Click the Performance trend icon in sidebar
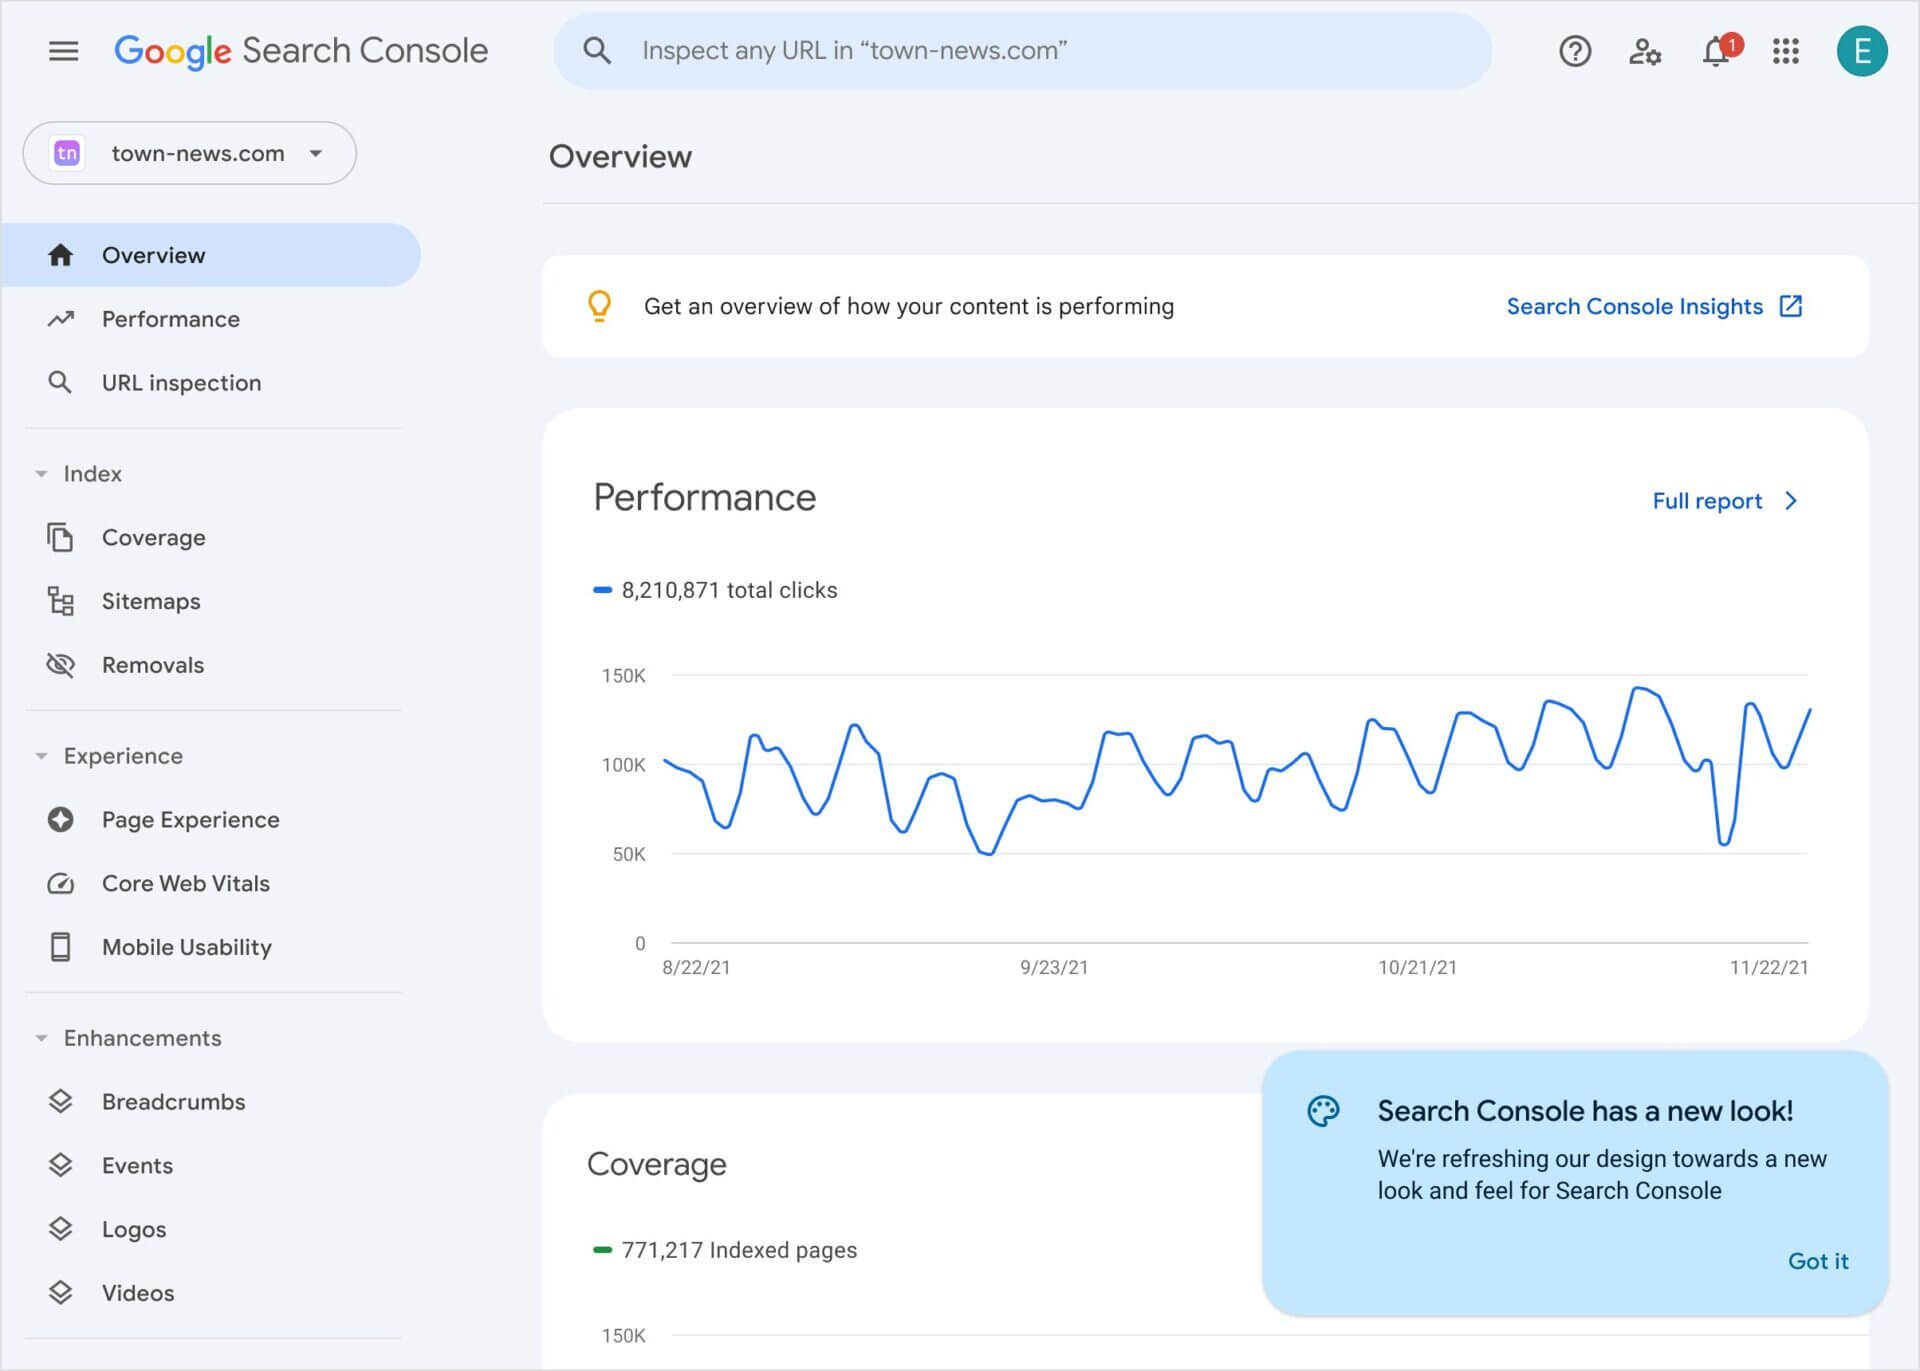The width and height of the screenshot is (1920, 1371). [x=61, y=319]
